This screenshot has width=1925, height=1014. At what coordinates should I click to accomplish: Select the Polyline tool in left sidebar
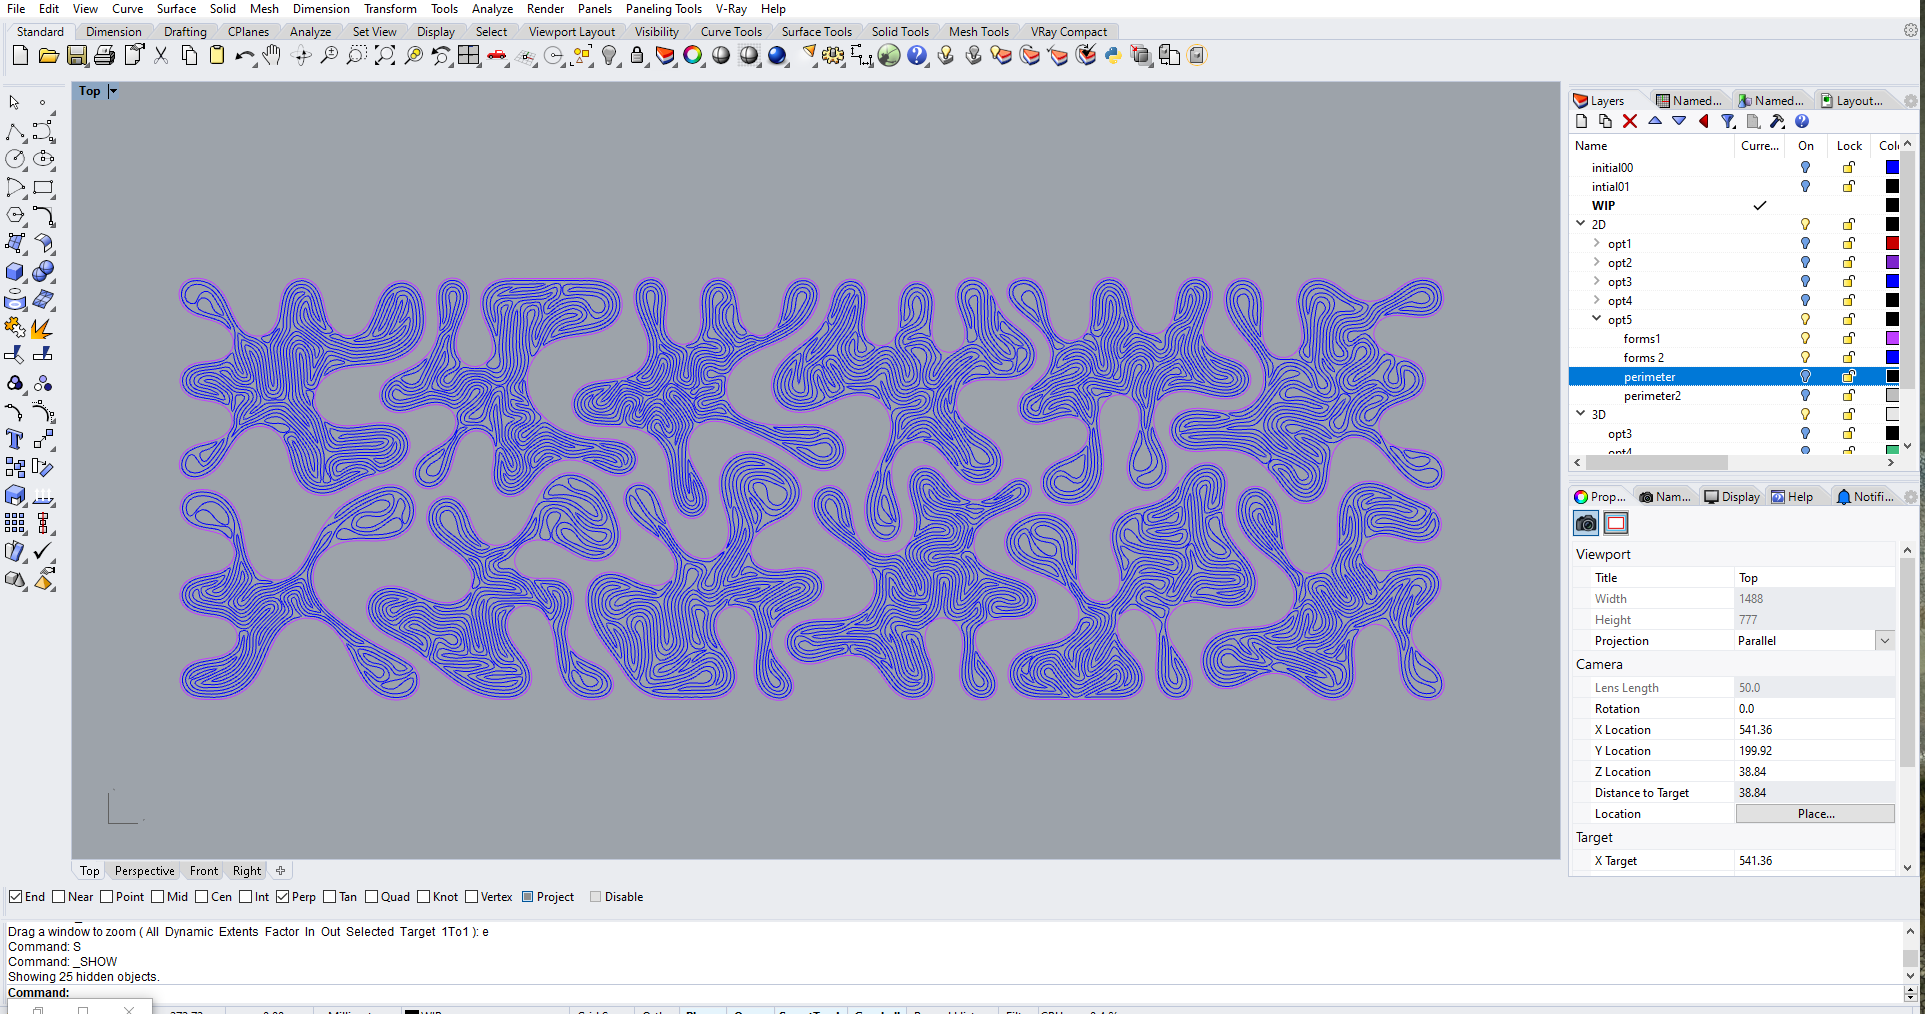(15, 132)
